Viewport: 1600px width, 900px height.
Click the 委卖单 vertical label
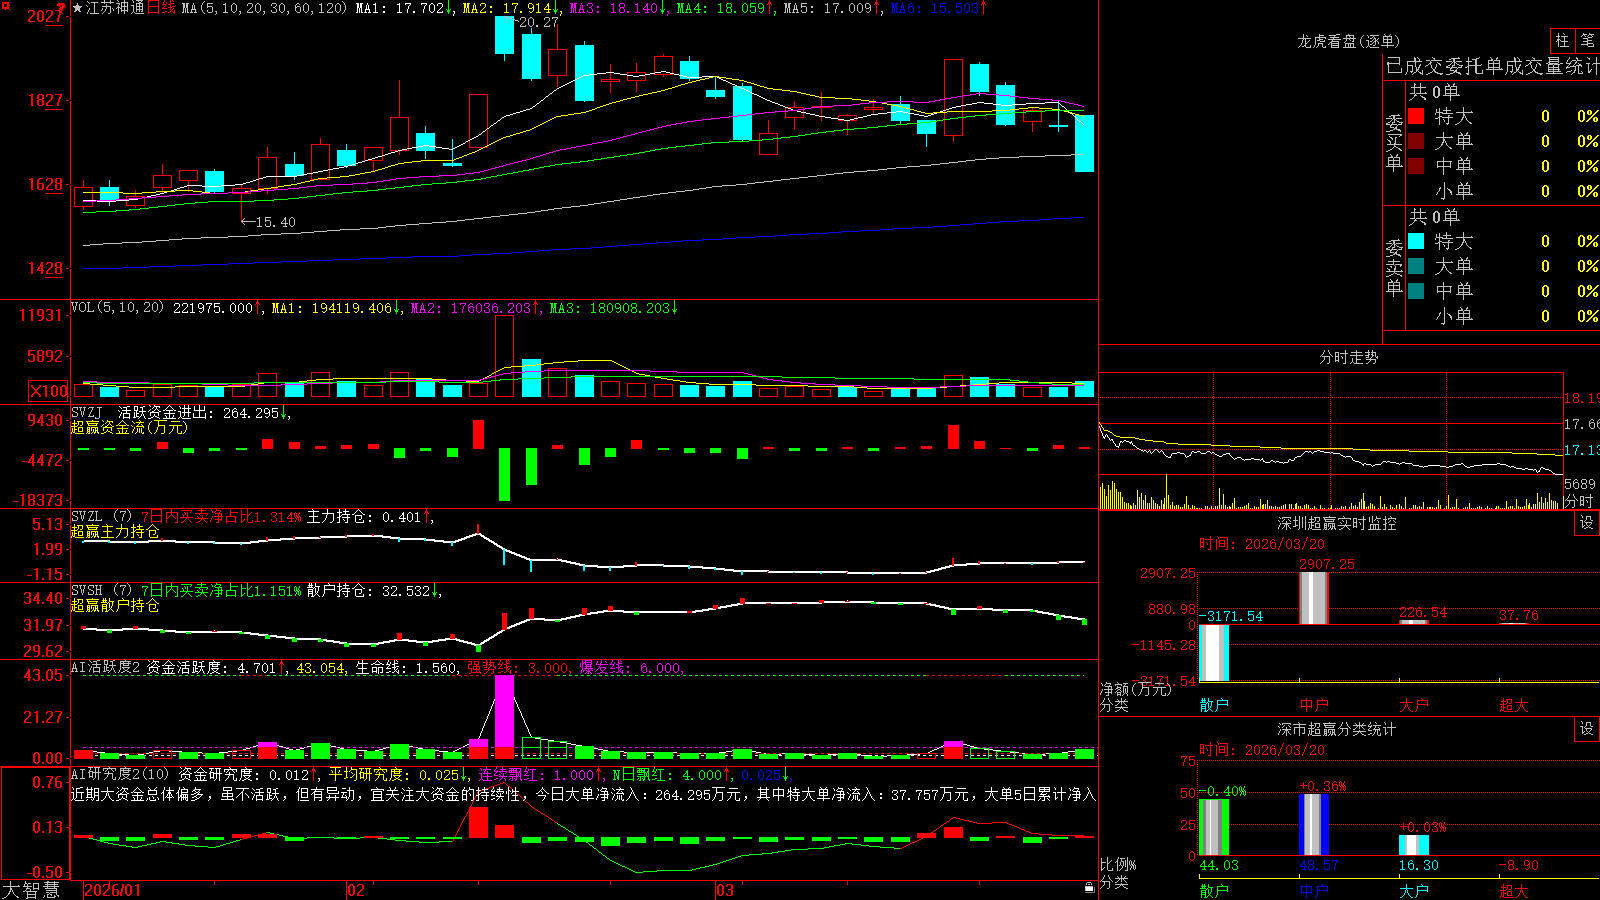1394,266
